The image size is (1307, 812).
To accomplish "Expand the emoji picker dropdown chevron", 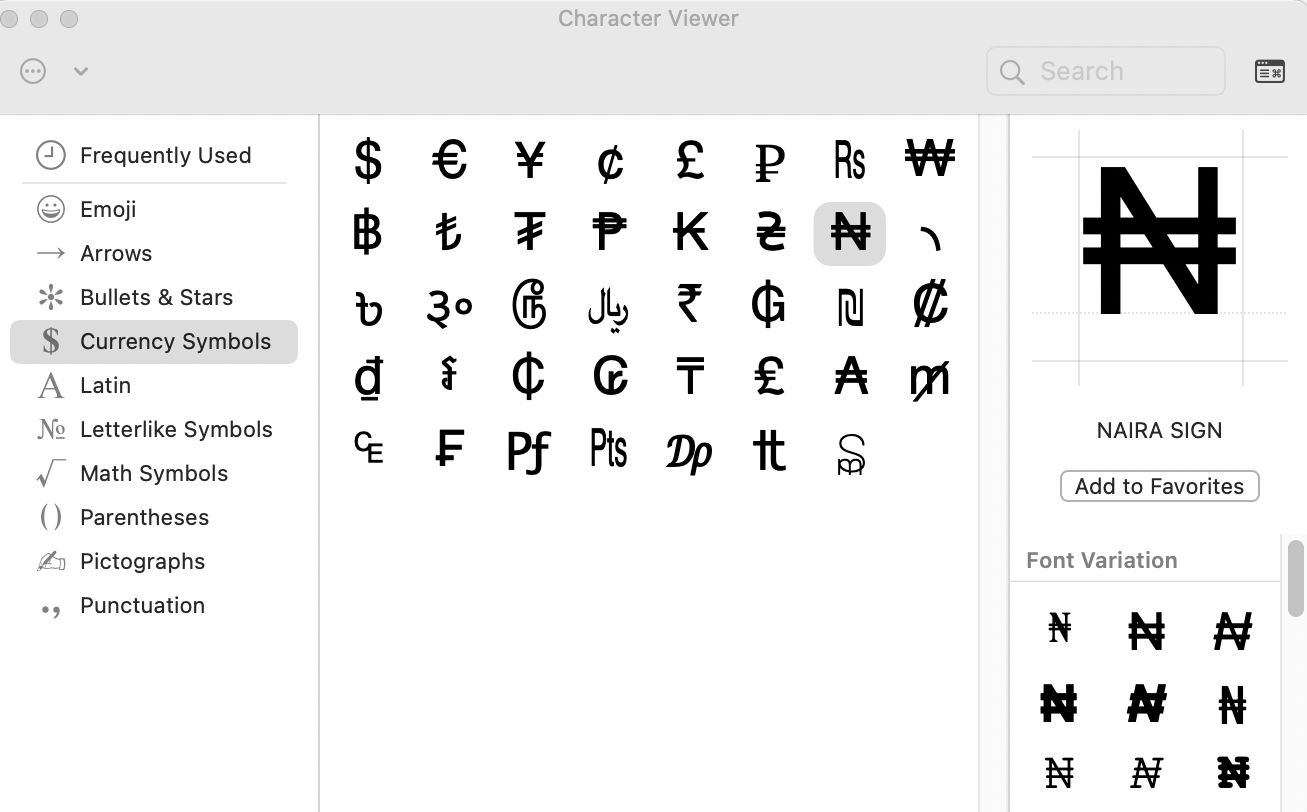I will [x=80, y=70].
